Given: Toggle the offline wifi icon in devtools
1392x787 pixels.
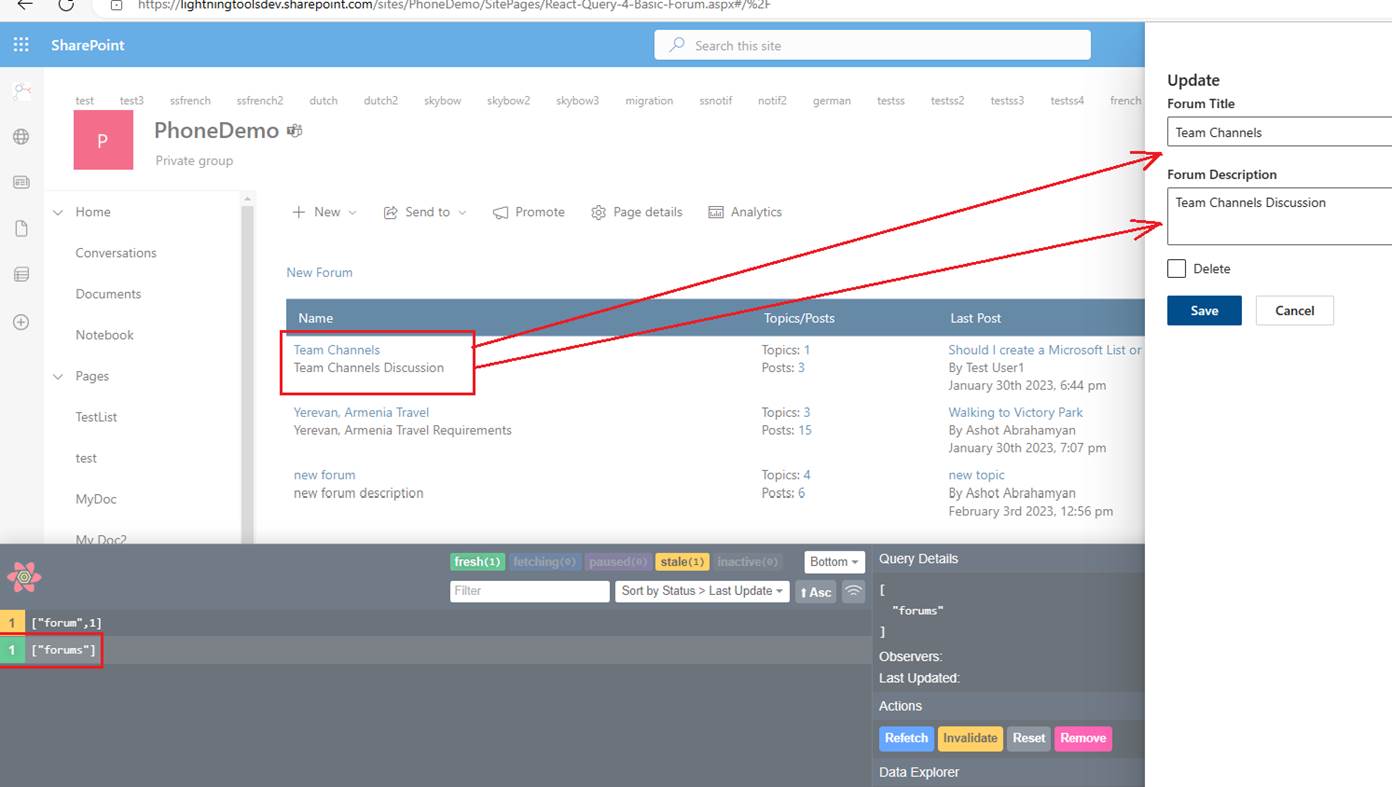Looking at the screenshot, I should click(x=853, y=591).
